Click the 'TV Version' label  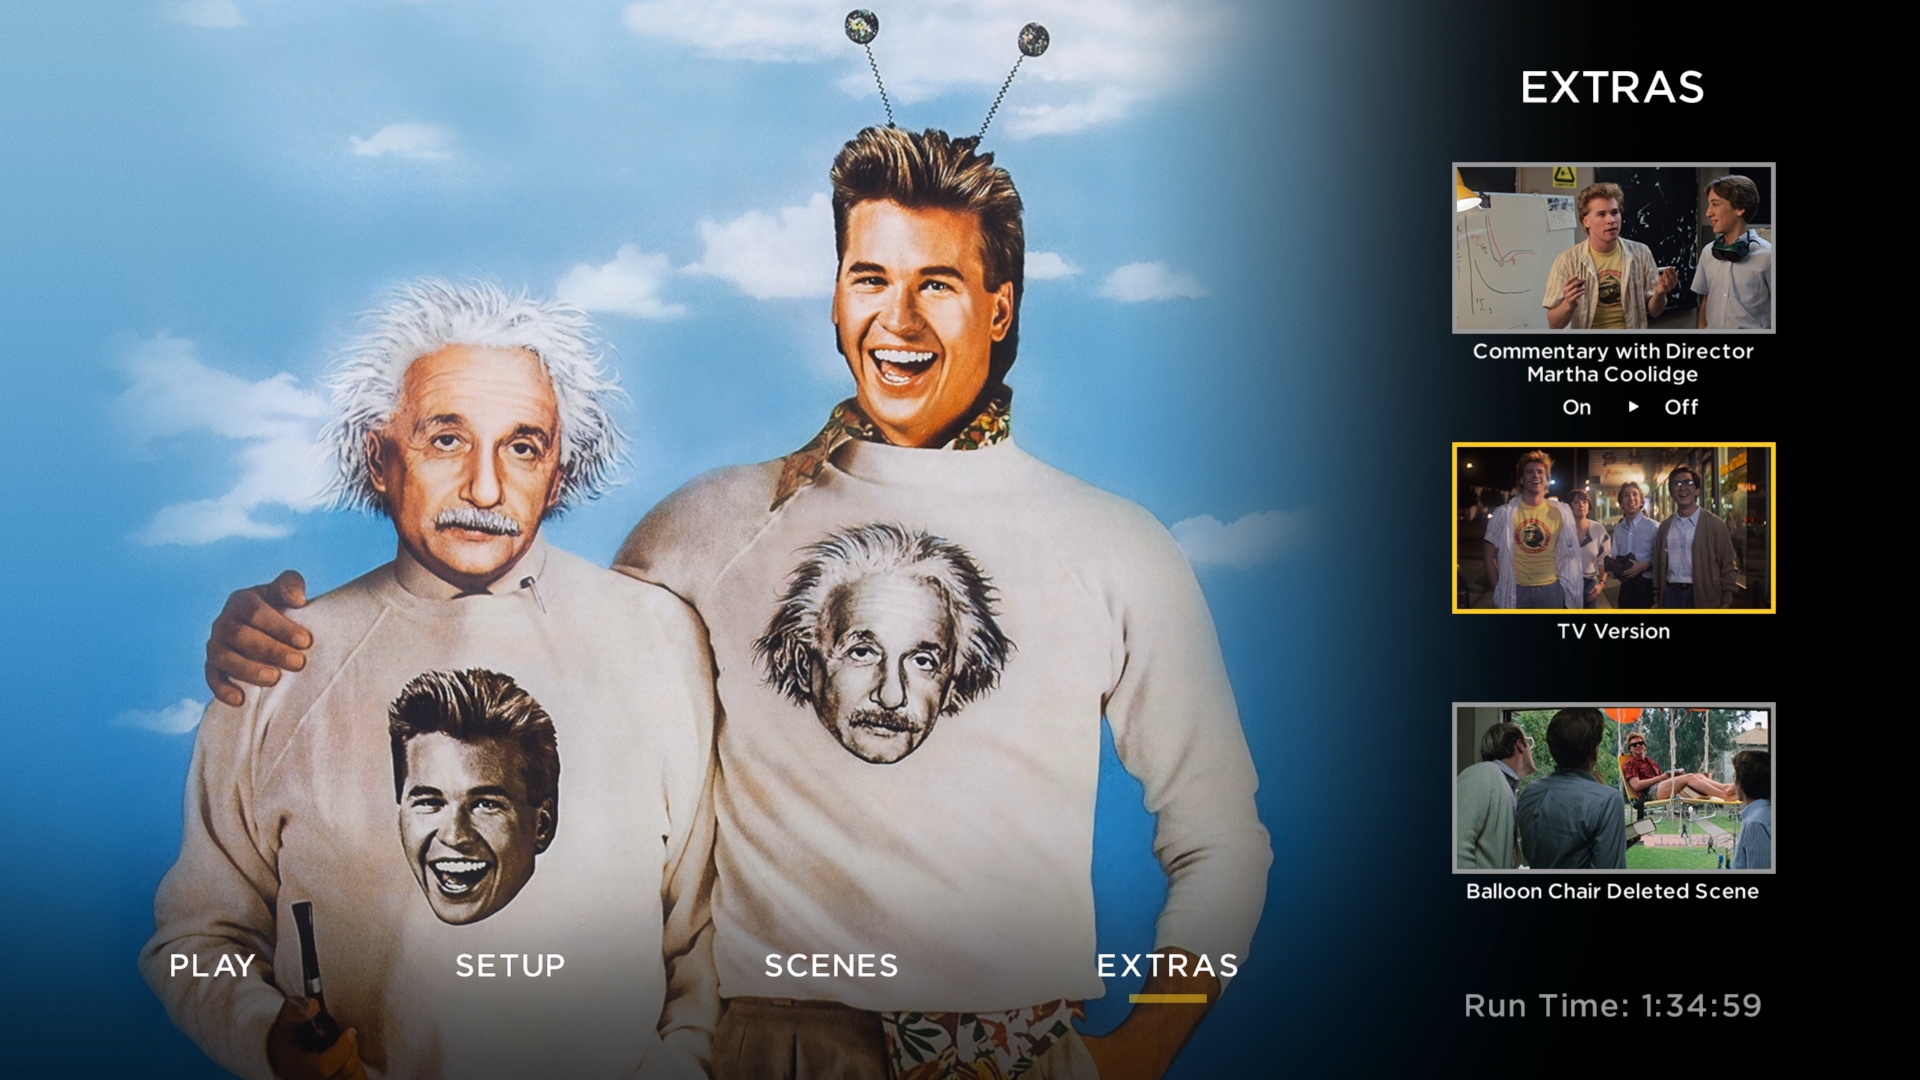click(x=1613, y=631)
